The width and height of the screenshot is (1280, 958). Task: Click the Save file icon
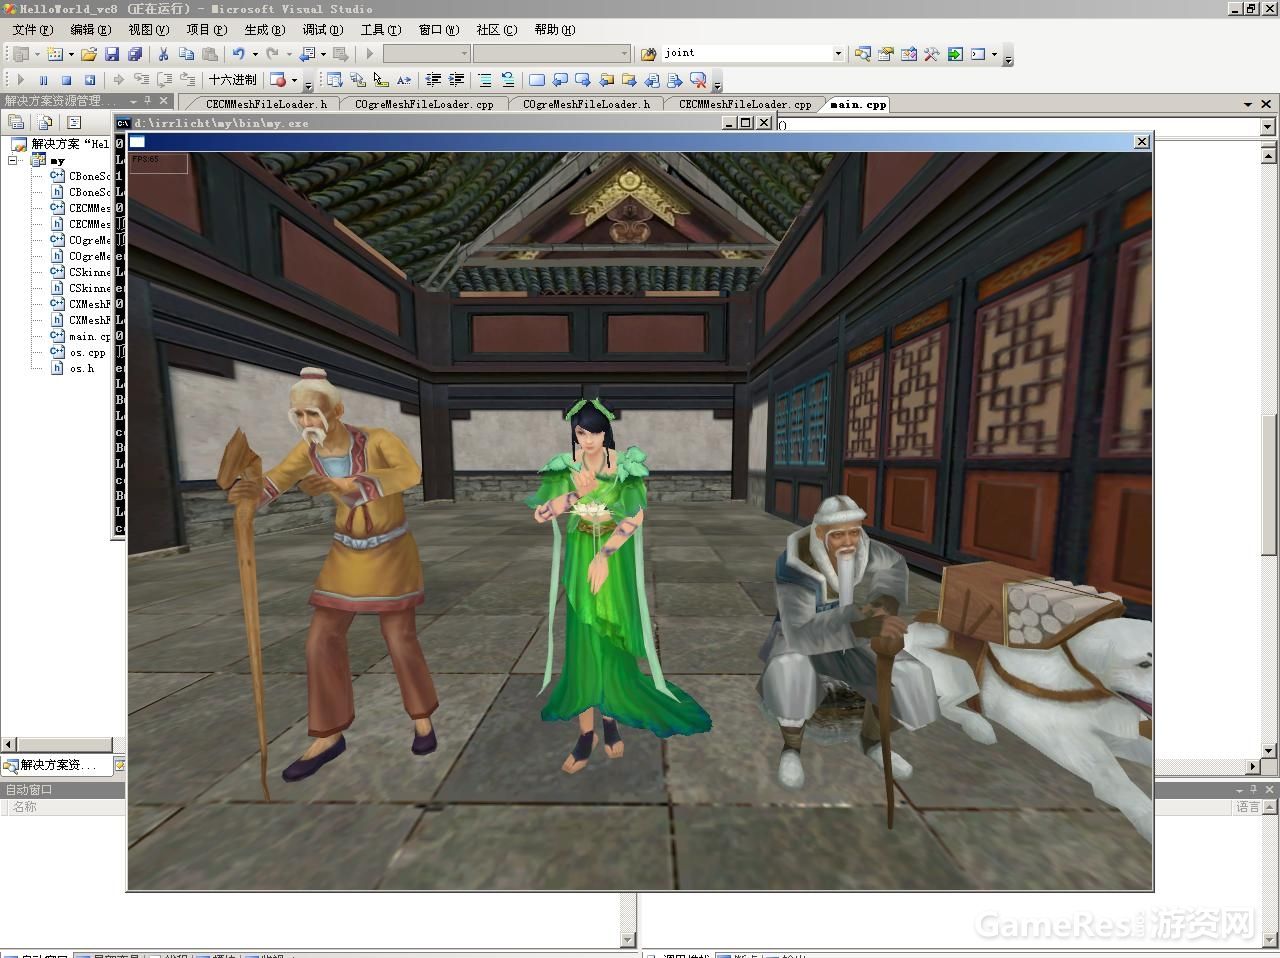[x=112, y=54]
